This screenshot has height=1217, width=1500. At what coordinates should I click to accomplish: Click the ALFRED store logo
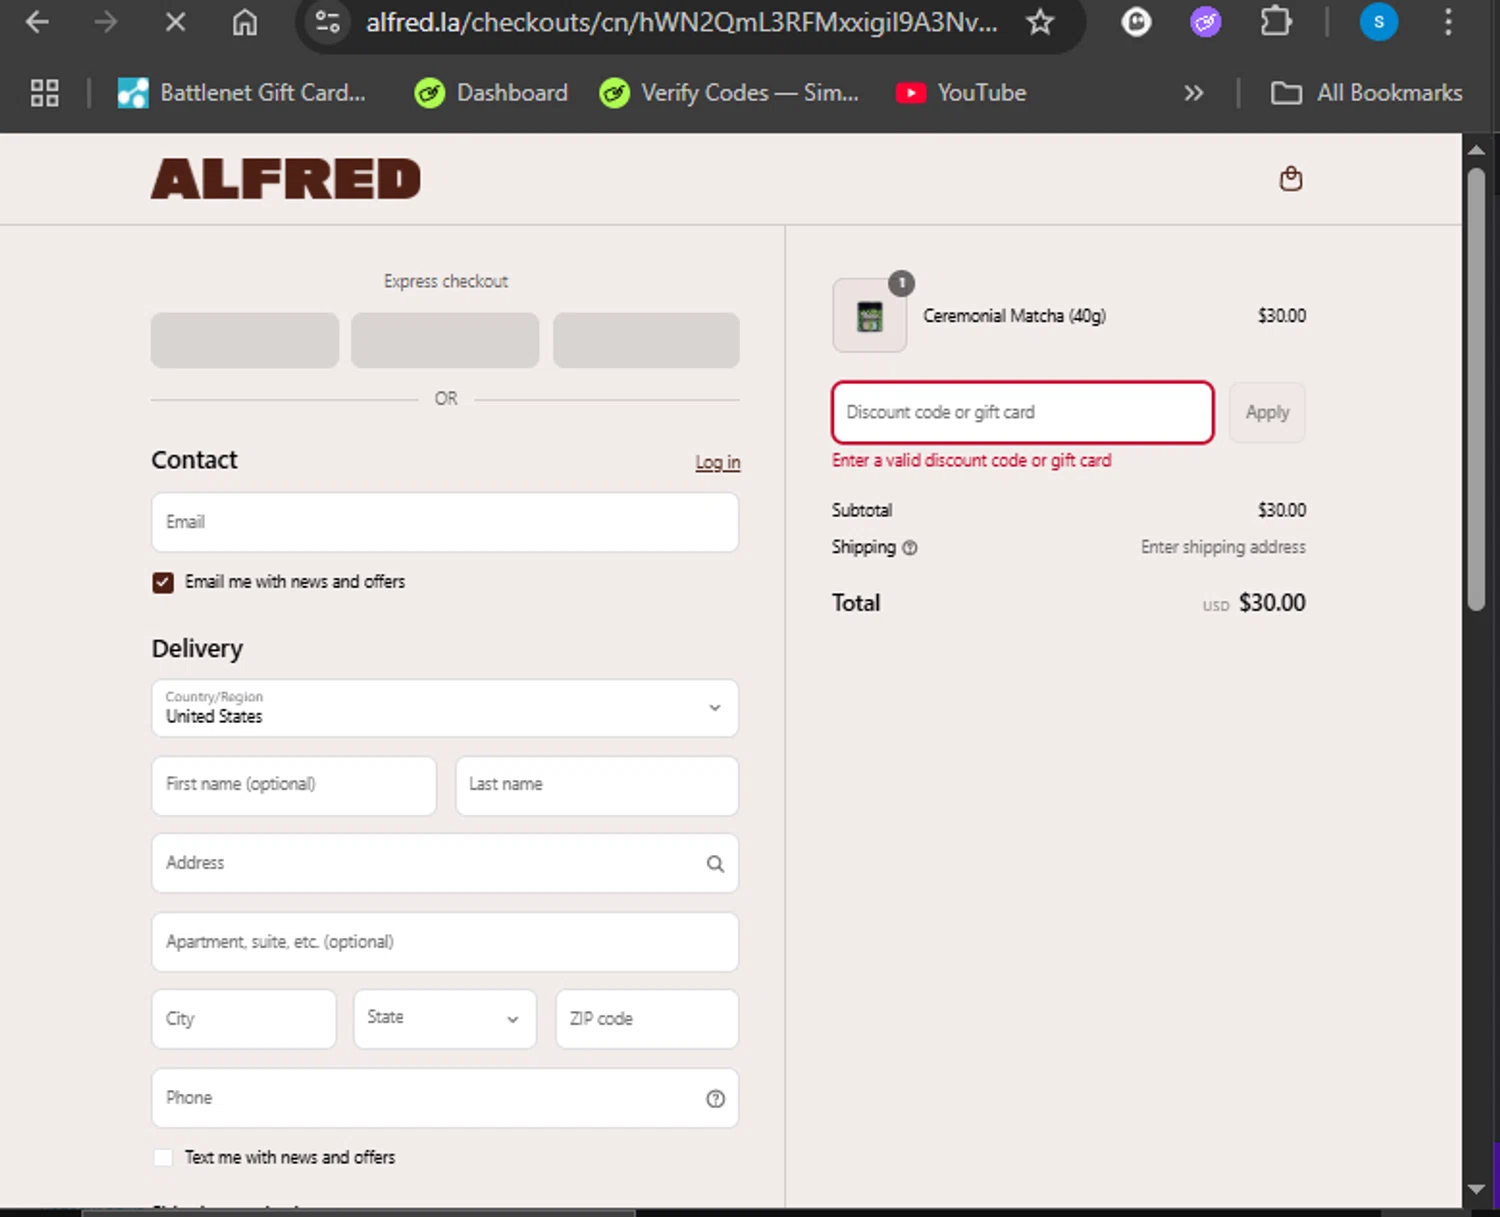click(x=286, y=179)
